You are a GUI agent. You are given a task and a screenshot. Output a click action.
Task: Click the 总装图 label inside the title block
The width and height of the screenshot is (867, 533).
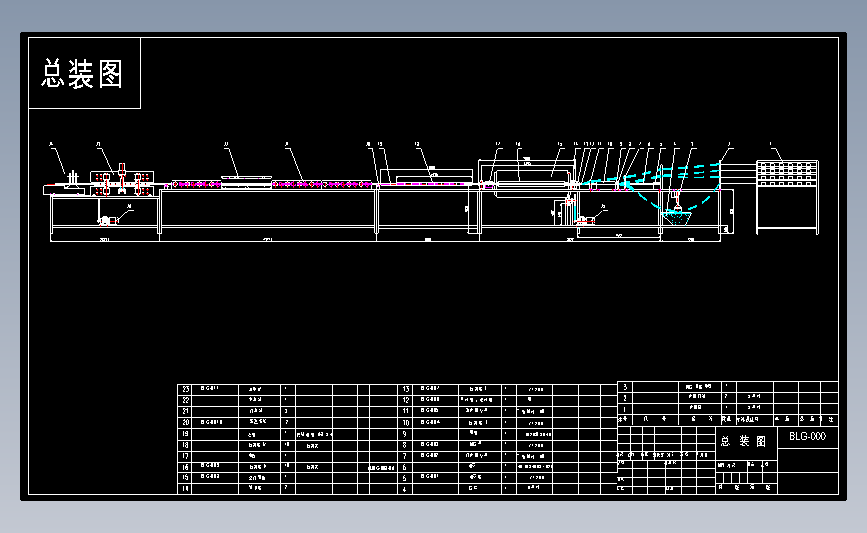point(744,441)
